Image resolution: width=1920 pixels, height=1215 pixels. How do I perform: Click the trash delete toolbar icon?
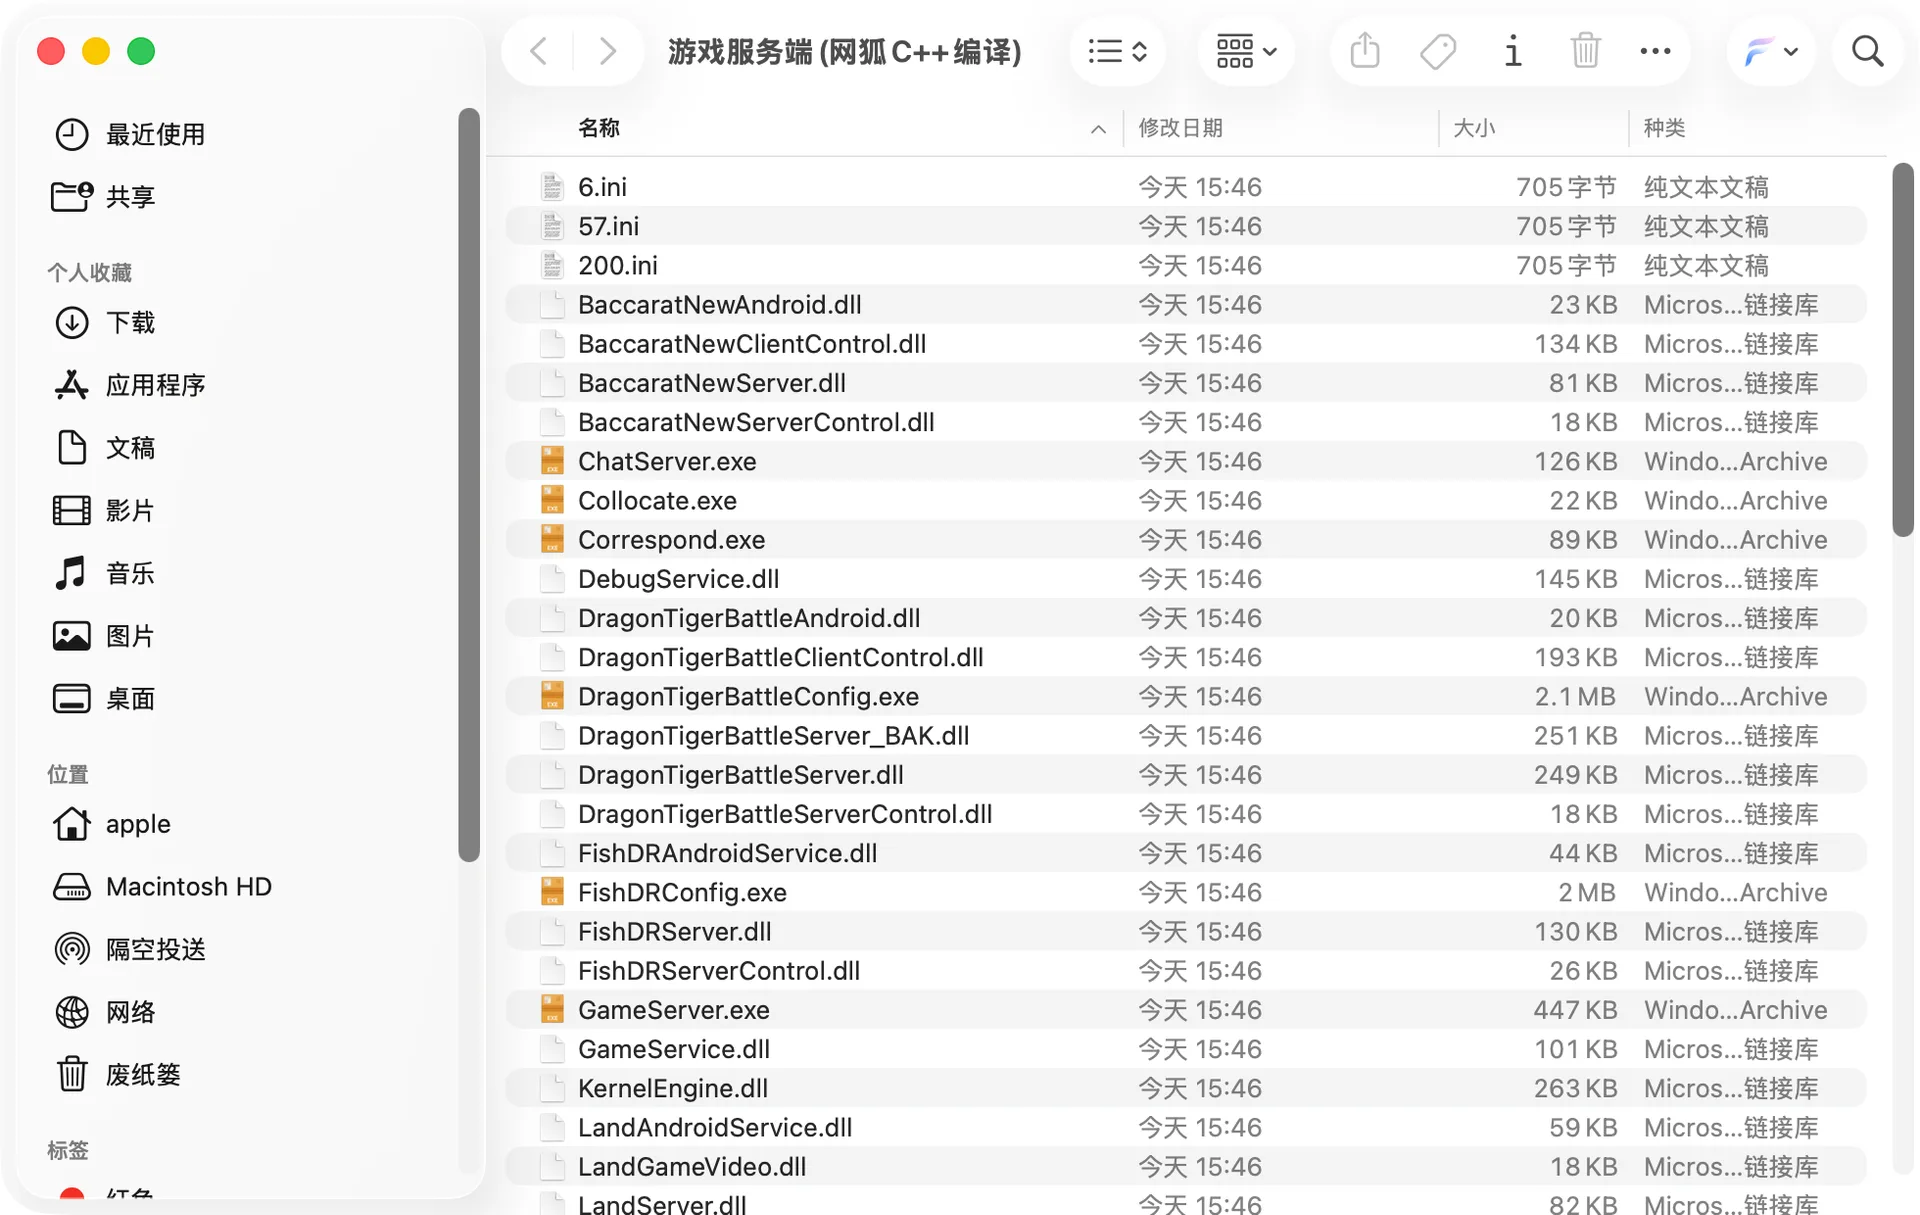[x=1586, y=51]
